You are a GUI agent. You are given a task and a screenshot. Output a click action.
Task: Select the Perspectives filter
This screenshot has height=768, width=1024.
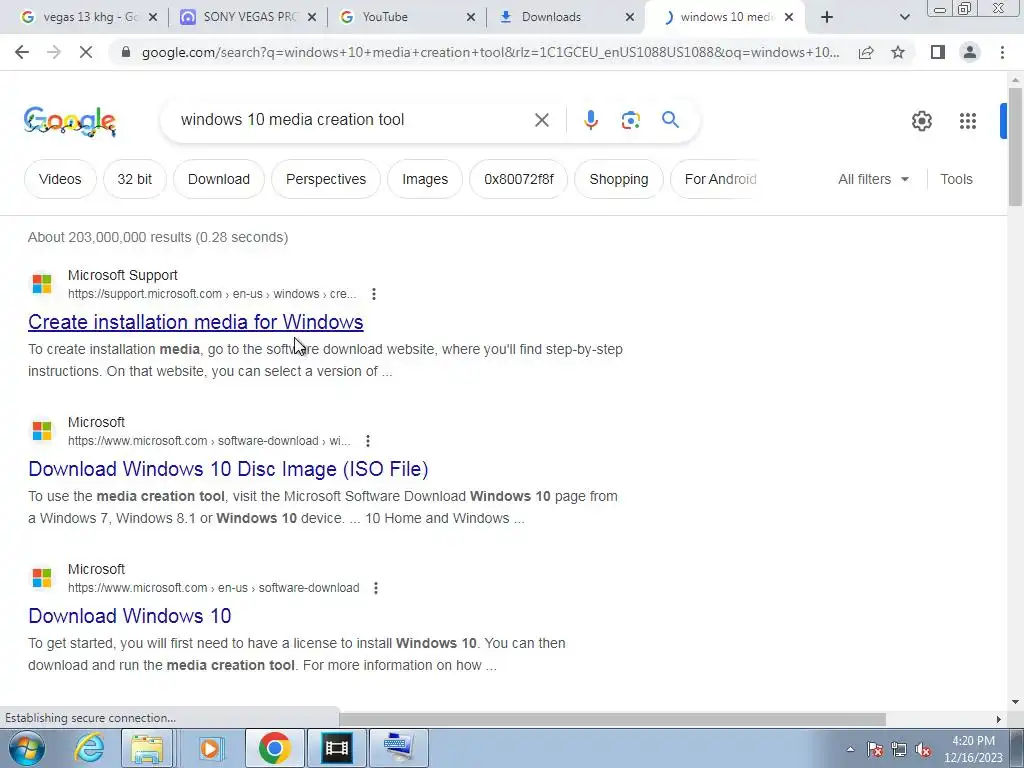click(326, 179)
